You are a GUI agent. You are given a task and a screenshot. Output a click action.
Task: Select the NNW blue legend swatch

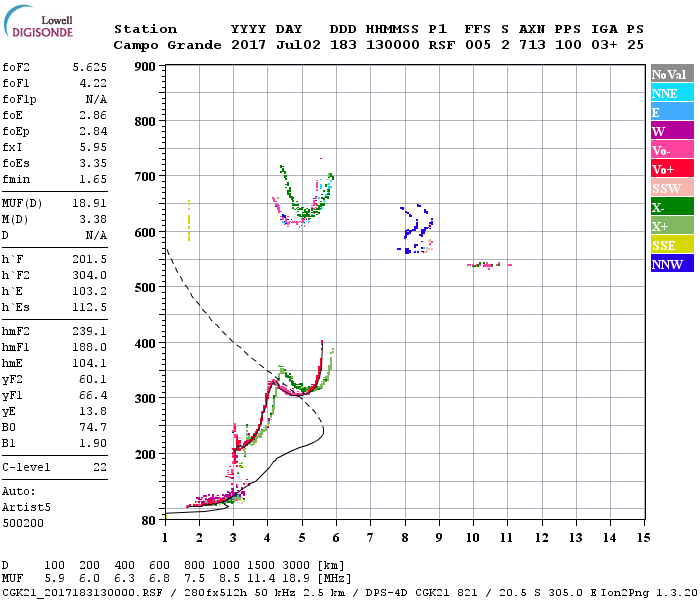click(672, 263)
